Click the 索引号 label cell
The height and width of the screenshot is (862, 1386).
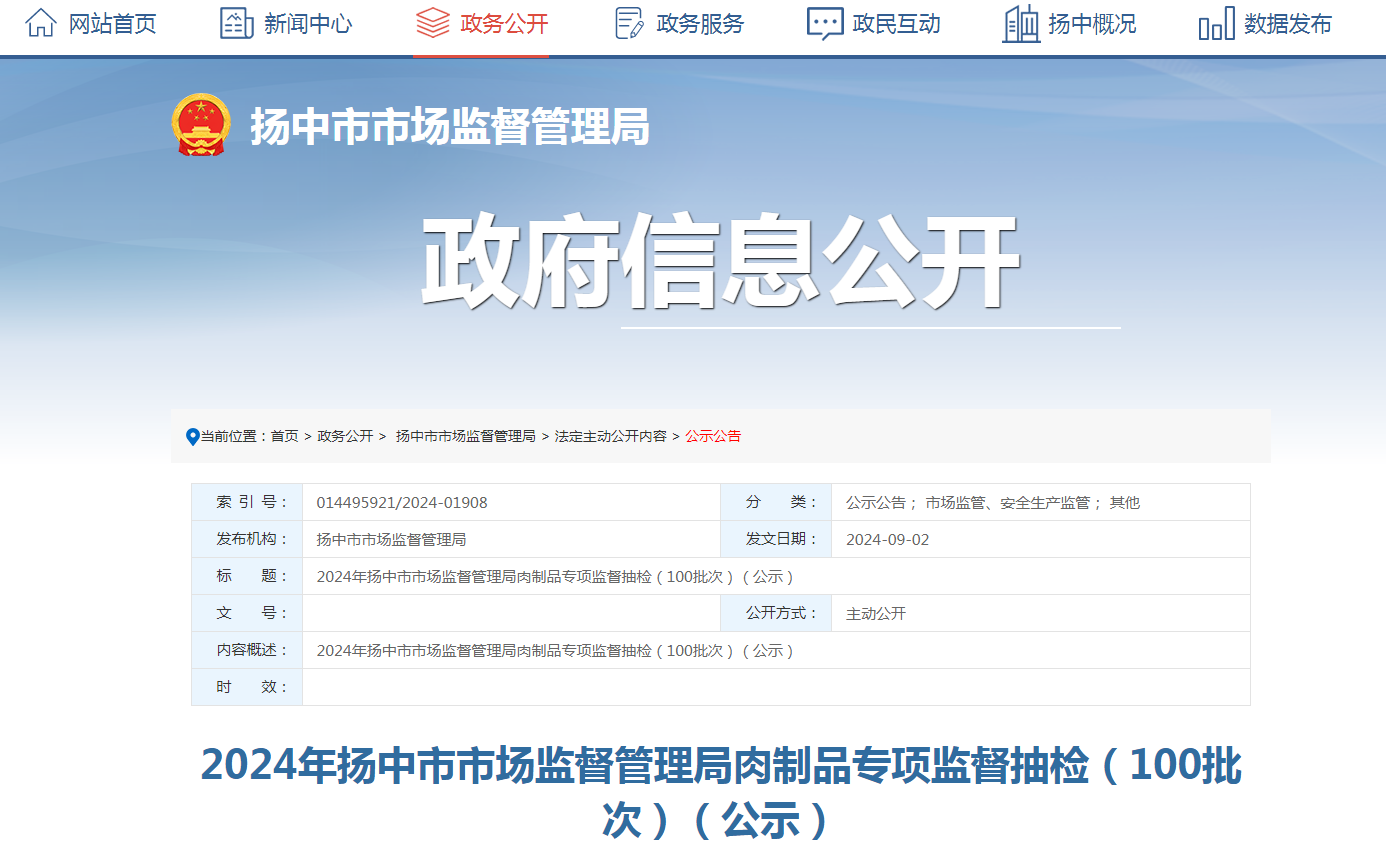247,502
